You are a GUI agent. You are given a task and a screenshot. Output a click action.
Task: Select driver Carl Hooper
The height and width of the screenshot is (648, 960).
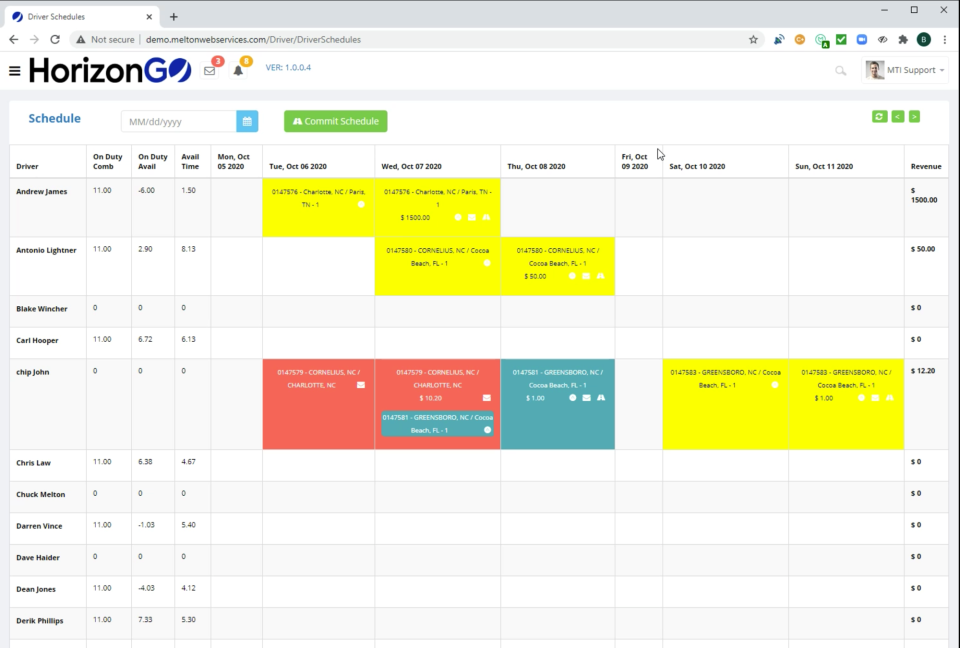click(x=37, y=341)
